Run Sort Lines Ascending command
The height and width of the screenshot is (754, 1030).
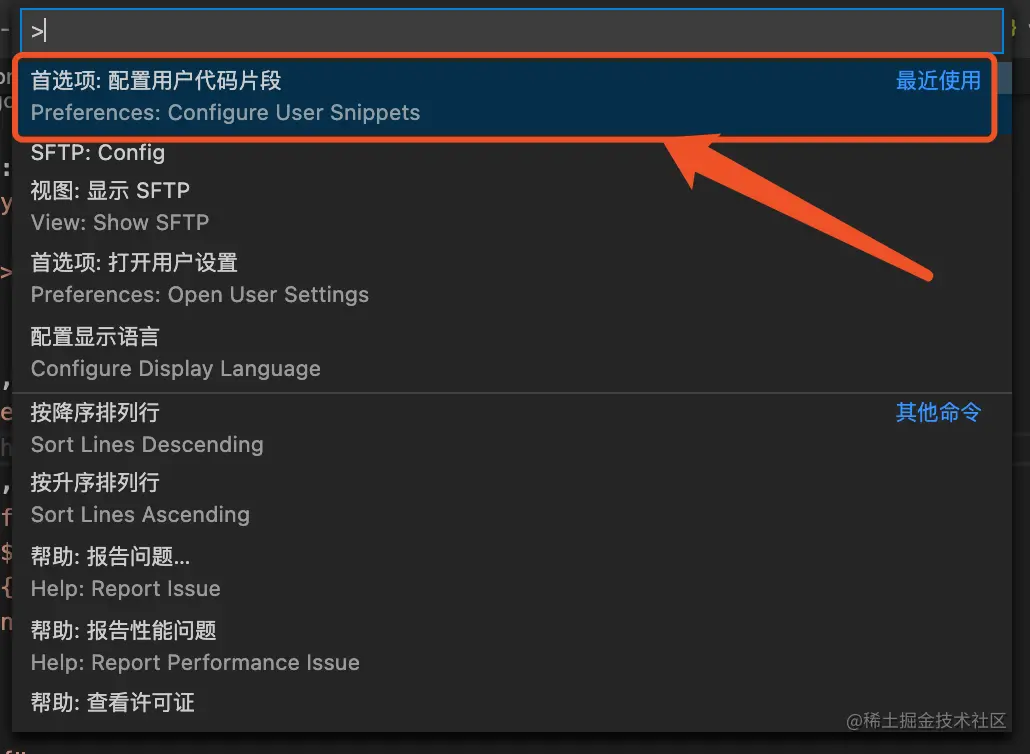point(512,499)
